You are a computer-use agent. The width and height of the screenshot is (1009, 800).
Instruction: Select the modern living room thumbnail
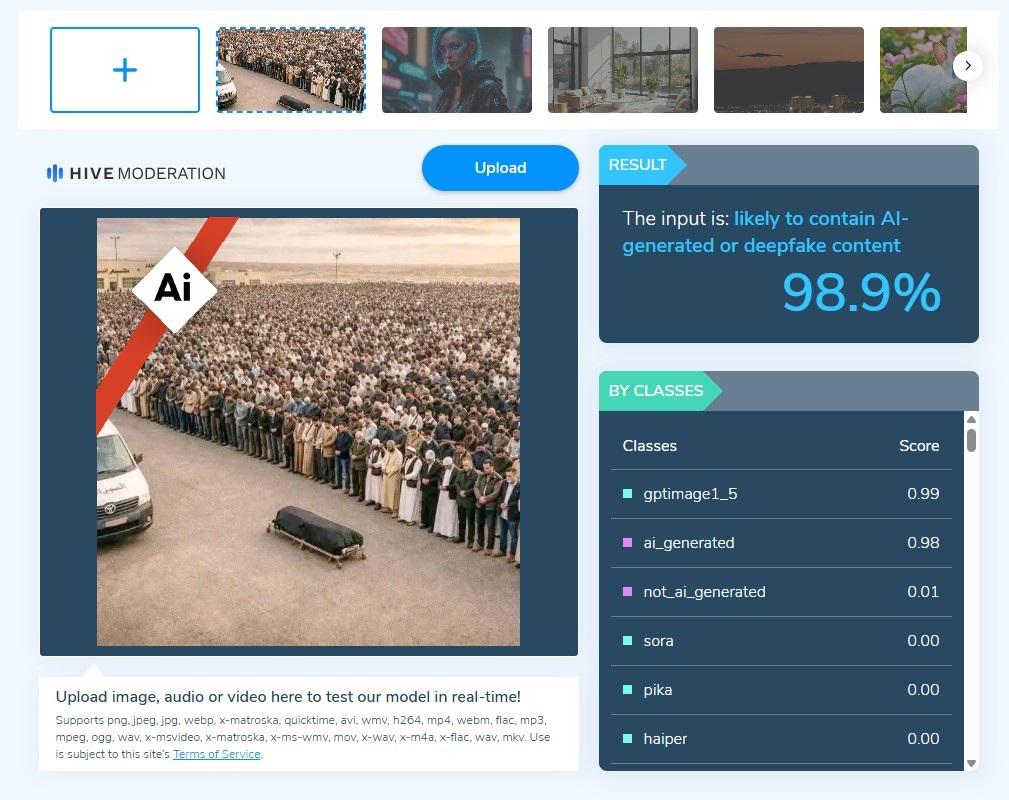(x=623, y=70)
